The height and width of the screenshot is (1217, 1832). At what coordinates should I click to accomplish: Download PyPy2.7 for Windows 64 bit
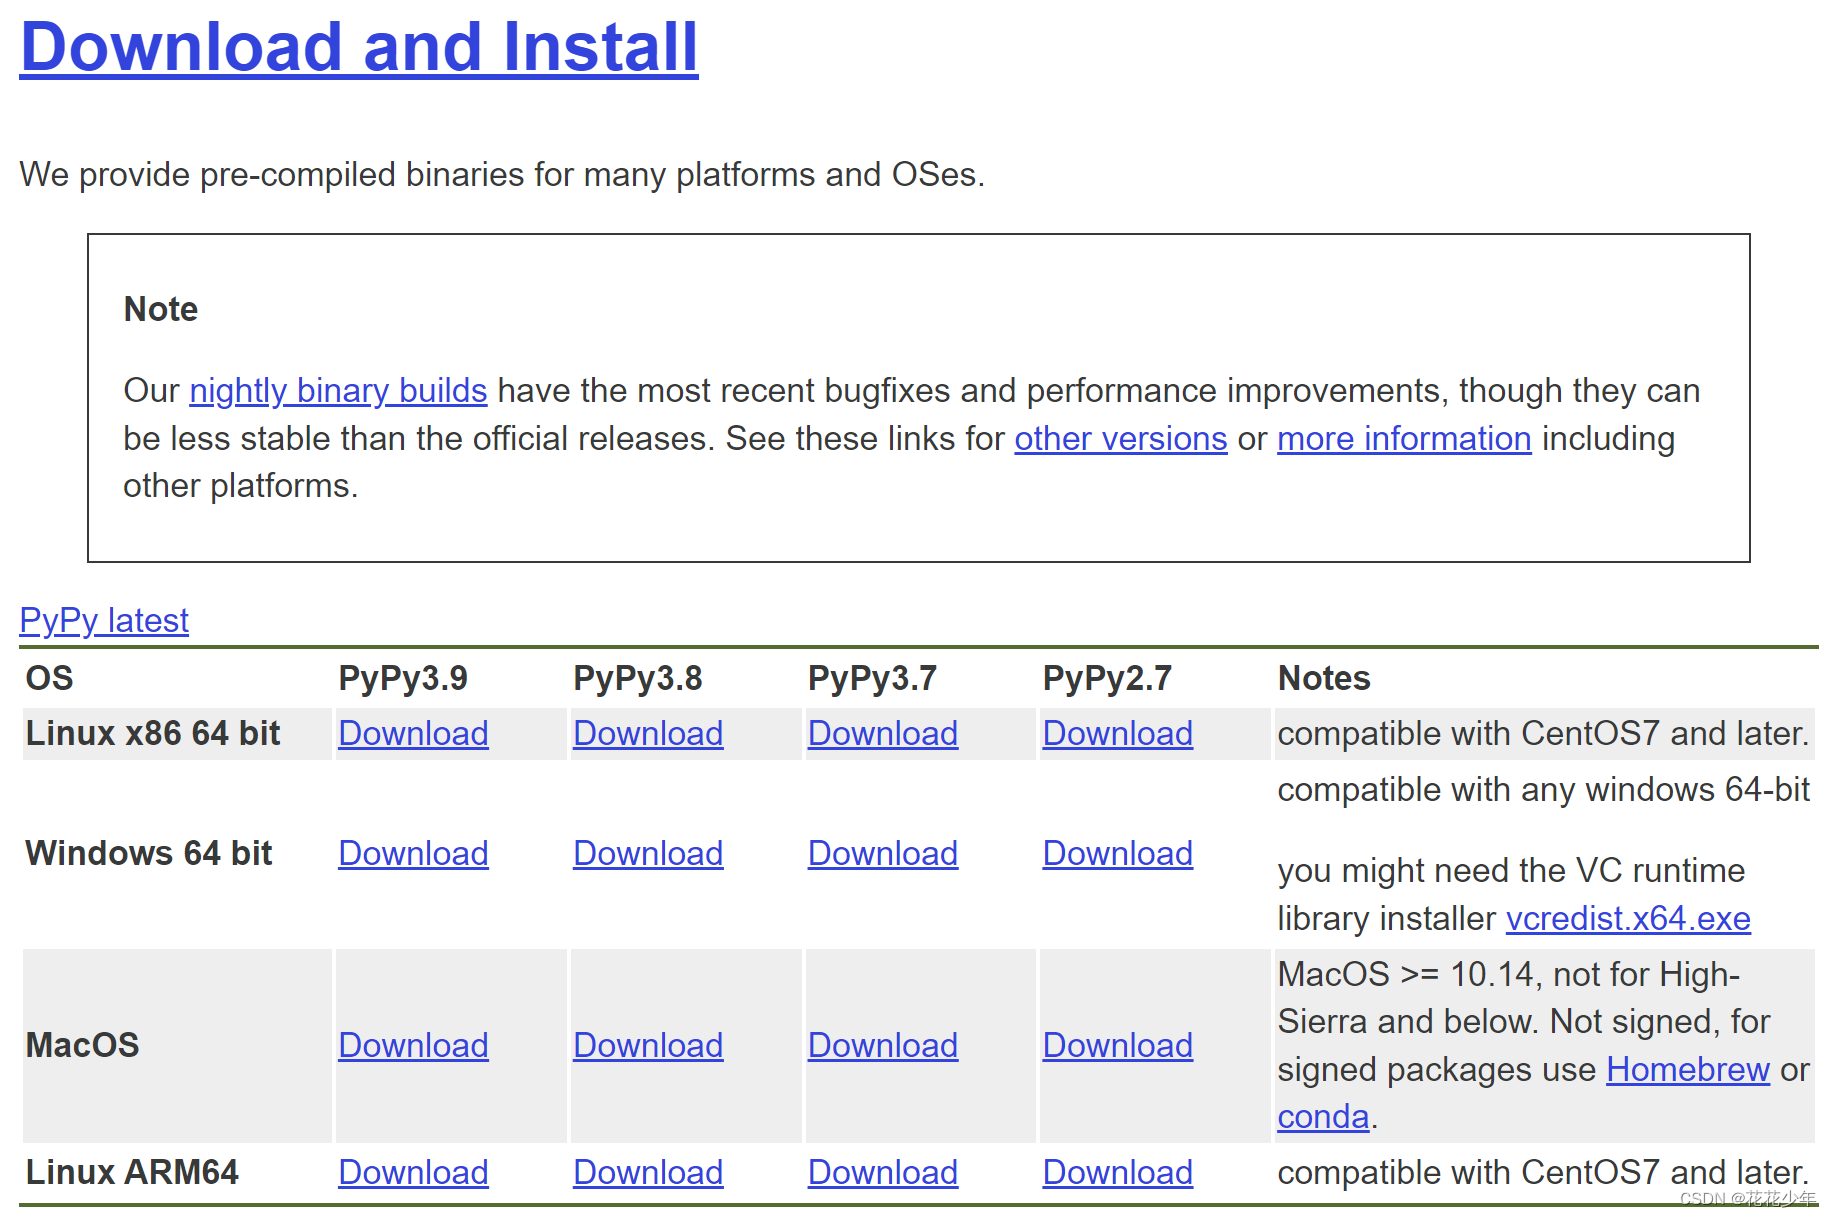1118,853
